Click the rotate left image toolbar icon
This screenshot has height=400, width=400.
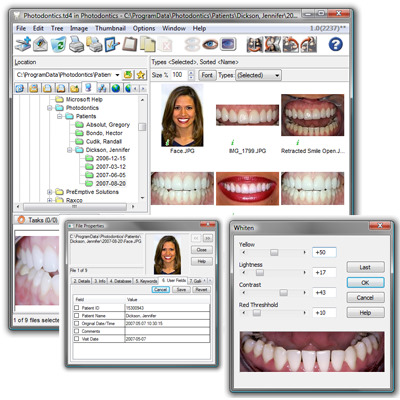coord(291,45)
